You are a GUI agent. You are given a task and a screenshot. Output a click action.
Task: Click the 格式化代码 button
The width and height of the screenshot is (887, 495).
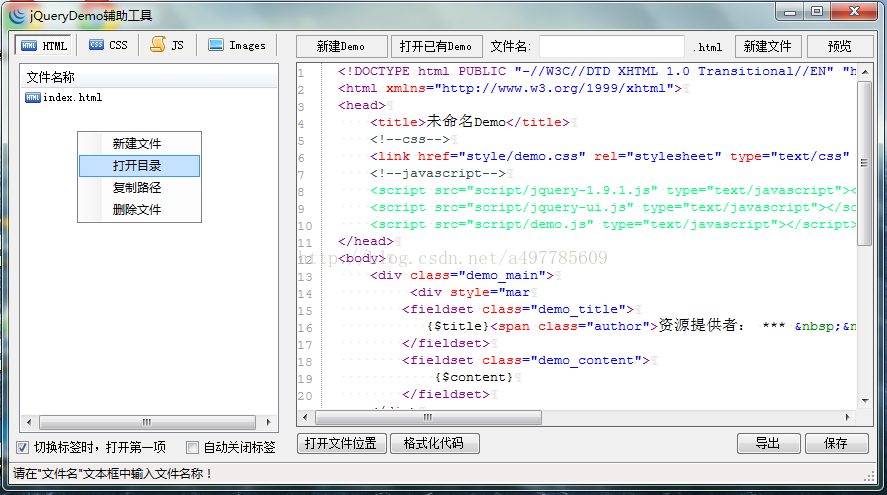pyautogui.click(x=434, y=444)
